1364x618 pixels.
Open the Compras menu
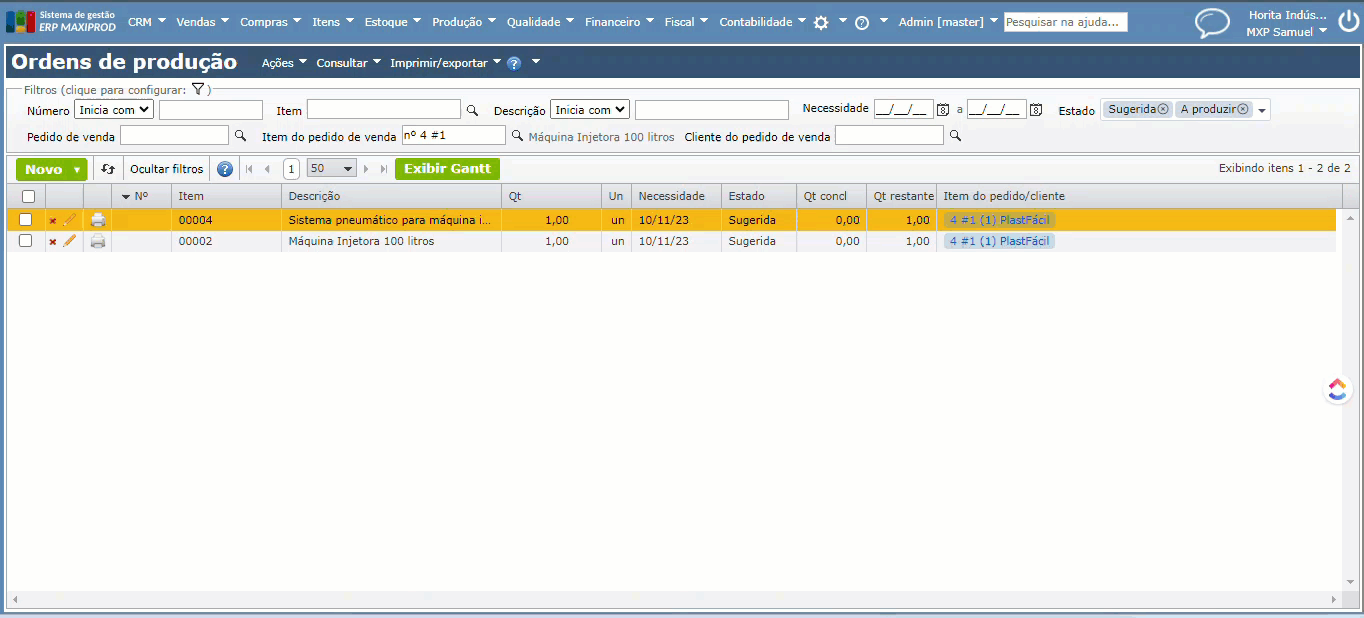pos(270,22)
